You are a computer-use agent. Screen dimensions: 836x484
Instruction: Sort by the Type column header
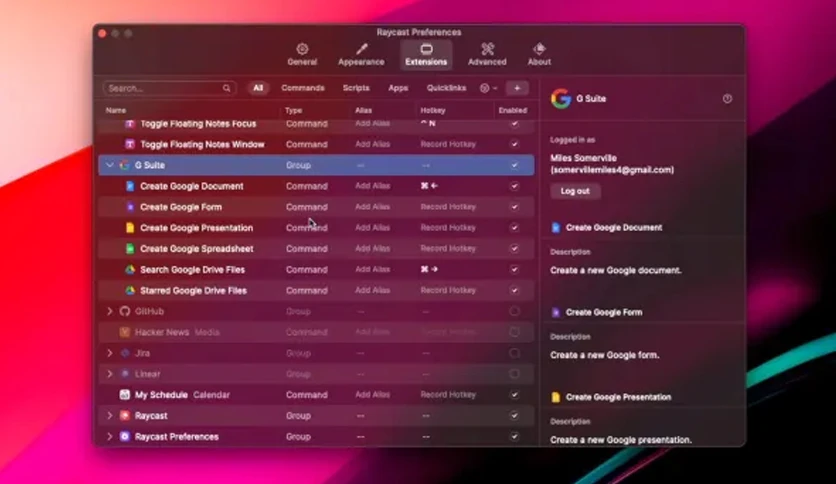[293, 110]
